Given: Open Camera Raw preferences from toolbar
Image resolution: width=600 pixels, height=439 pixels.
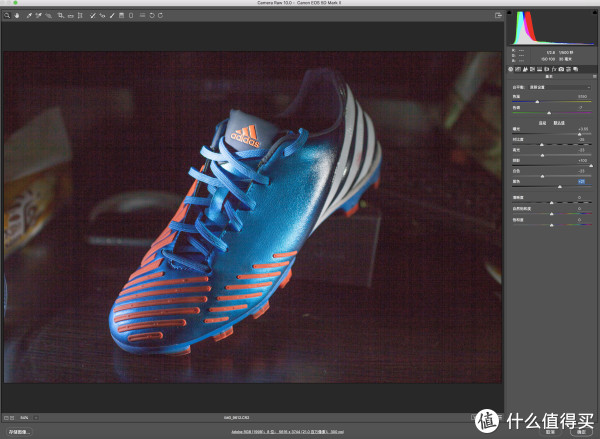Looking at the screenshot, I should pos(142,15).
